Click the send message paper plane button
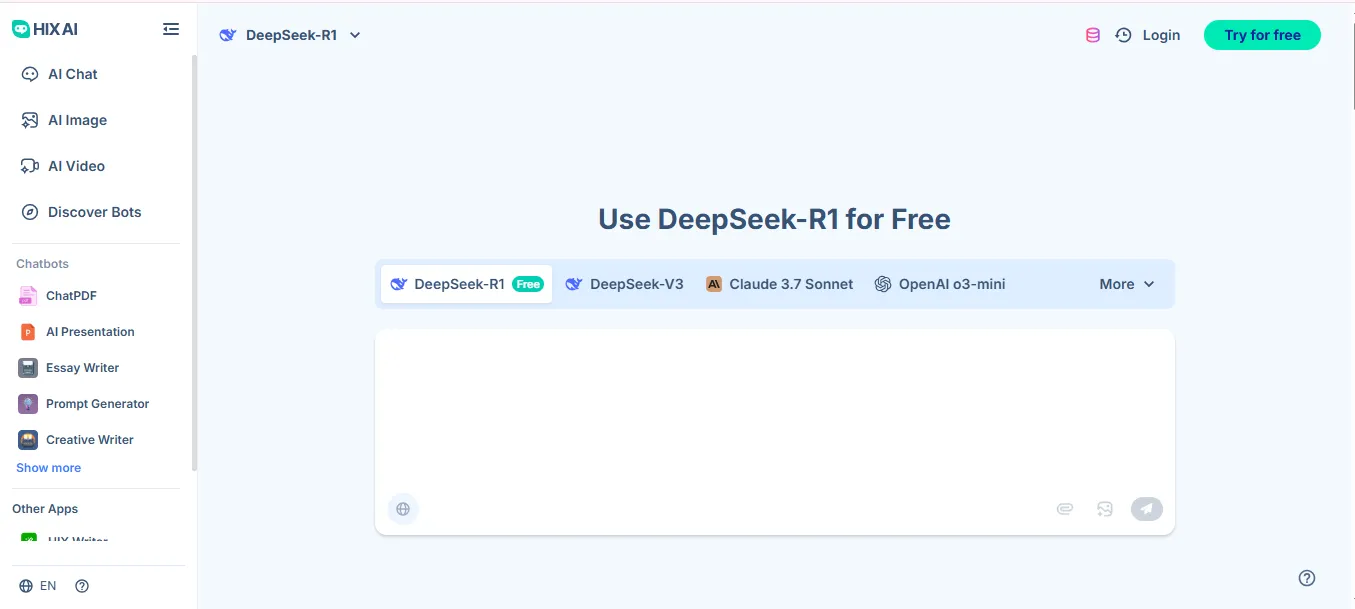Image resolution: width=1355 pixels, height=609 pixels. tap(1147, 509)
